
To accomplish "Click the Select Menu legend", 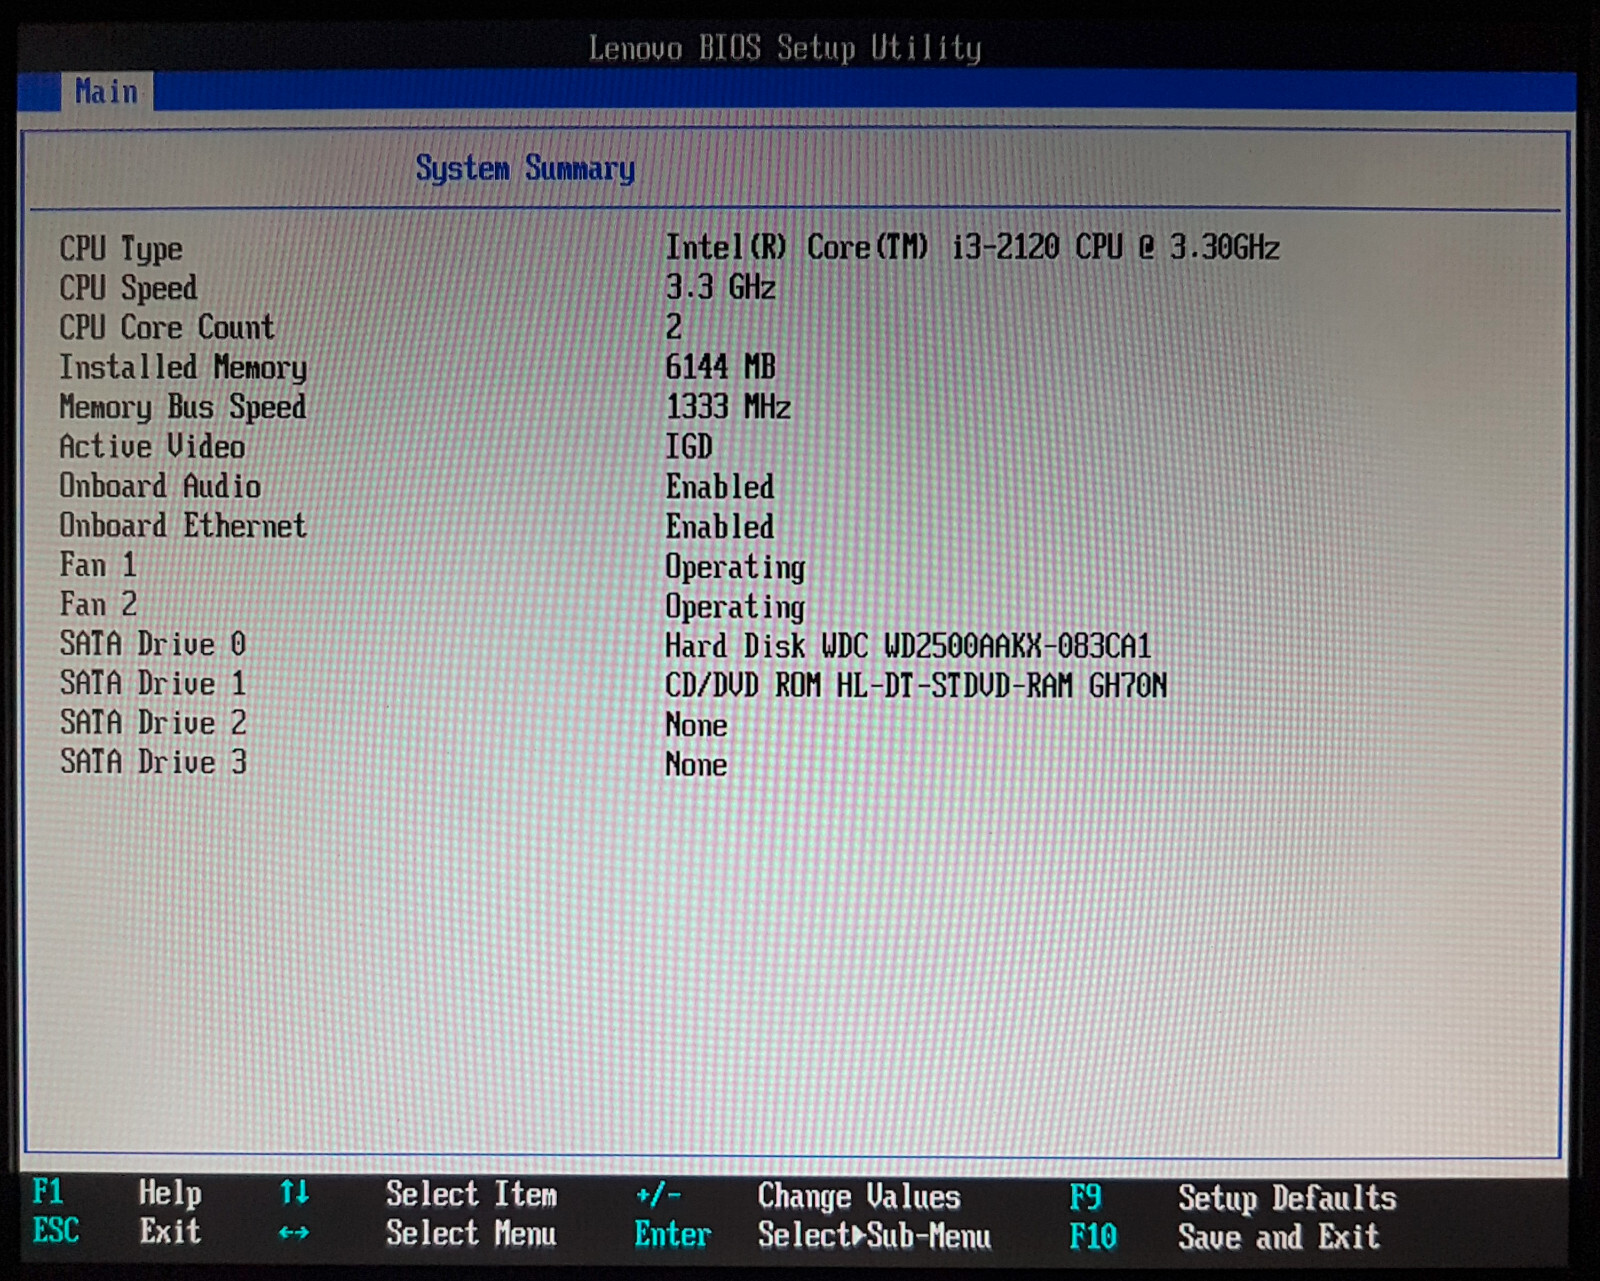I will 471,1233.
